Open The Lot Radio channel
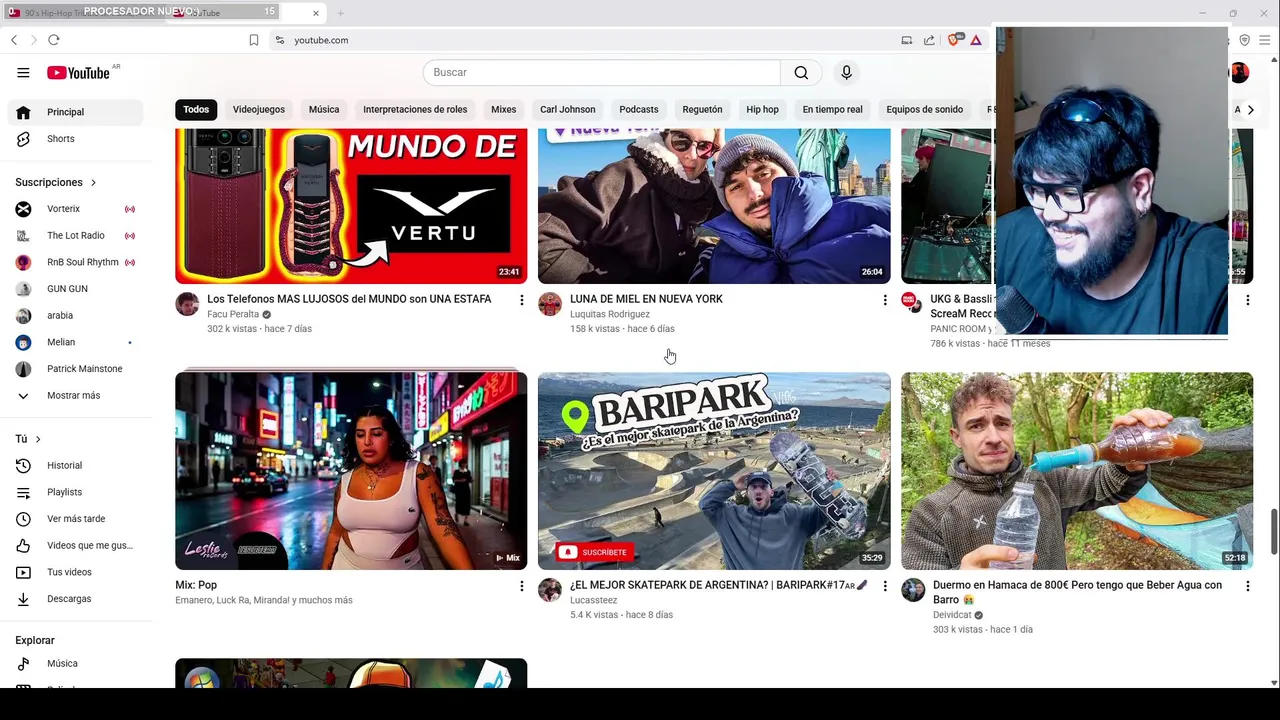 (75, 236)
